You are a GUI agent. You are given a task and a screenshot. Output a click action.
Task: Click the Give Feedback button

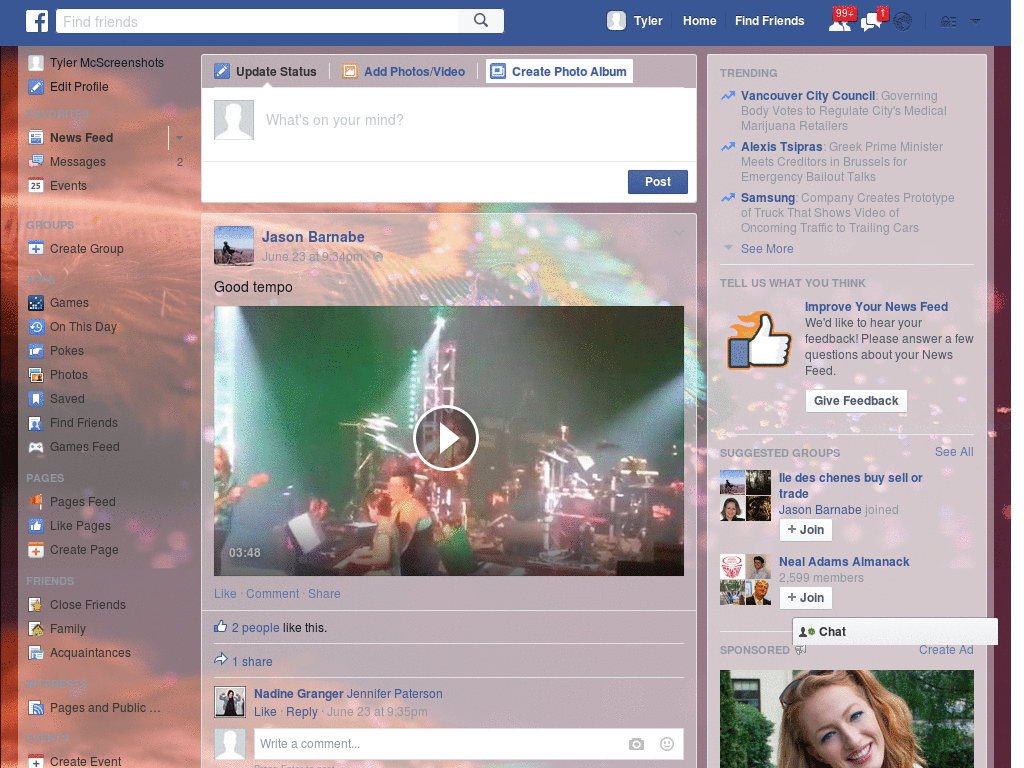pyautogui.click(x=856, y=401)
